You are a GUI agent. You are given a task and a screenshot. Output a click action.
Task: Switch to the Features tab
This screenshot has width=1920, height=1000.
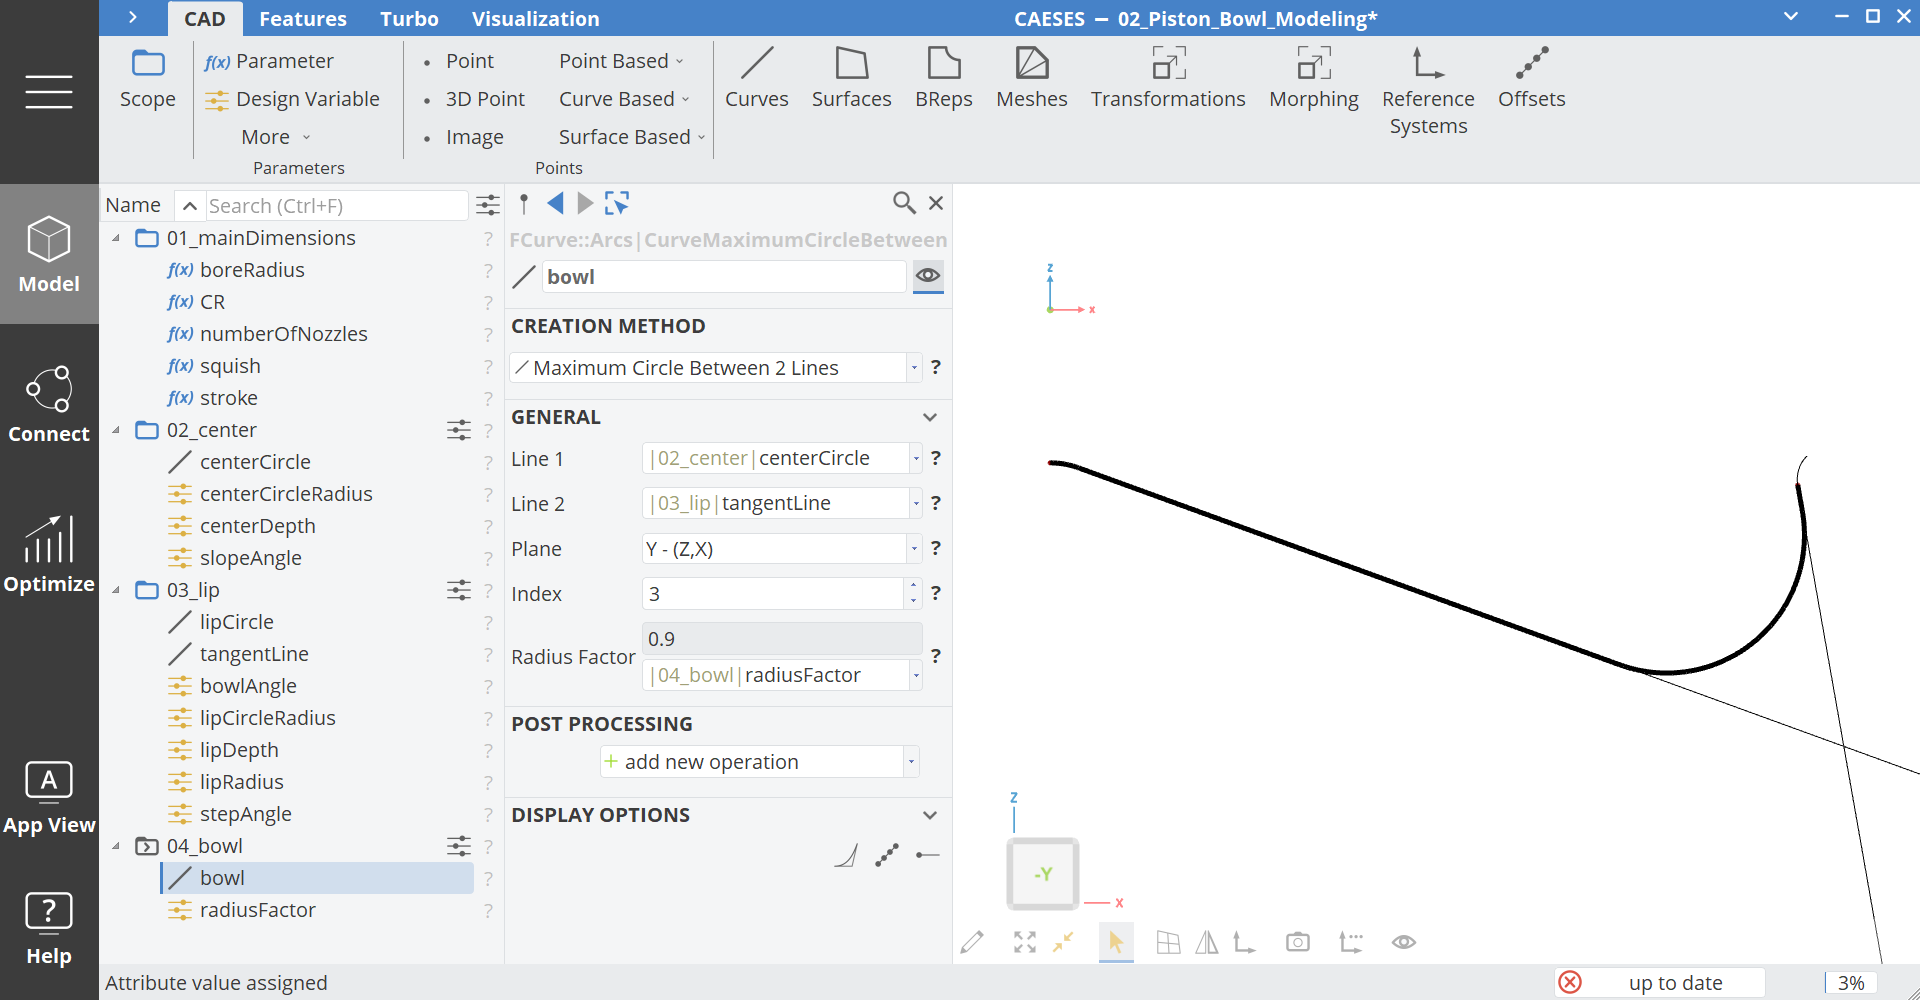[303, 19]
